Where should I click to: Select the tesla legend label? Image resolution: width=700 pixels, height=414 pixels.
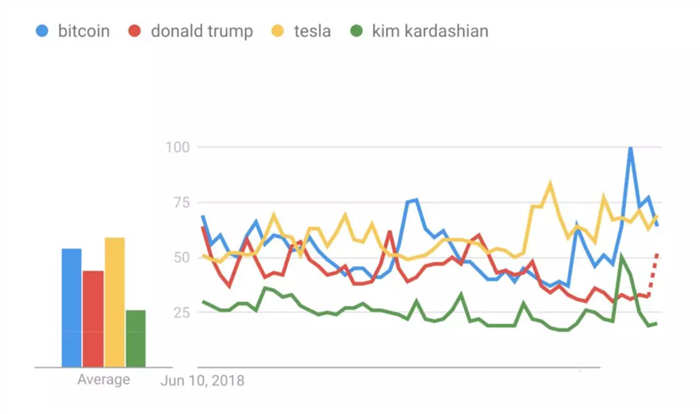coord(312,31)
